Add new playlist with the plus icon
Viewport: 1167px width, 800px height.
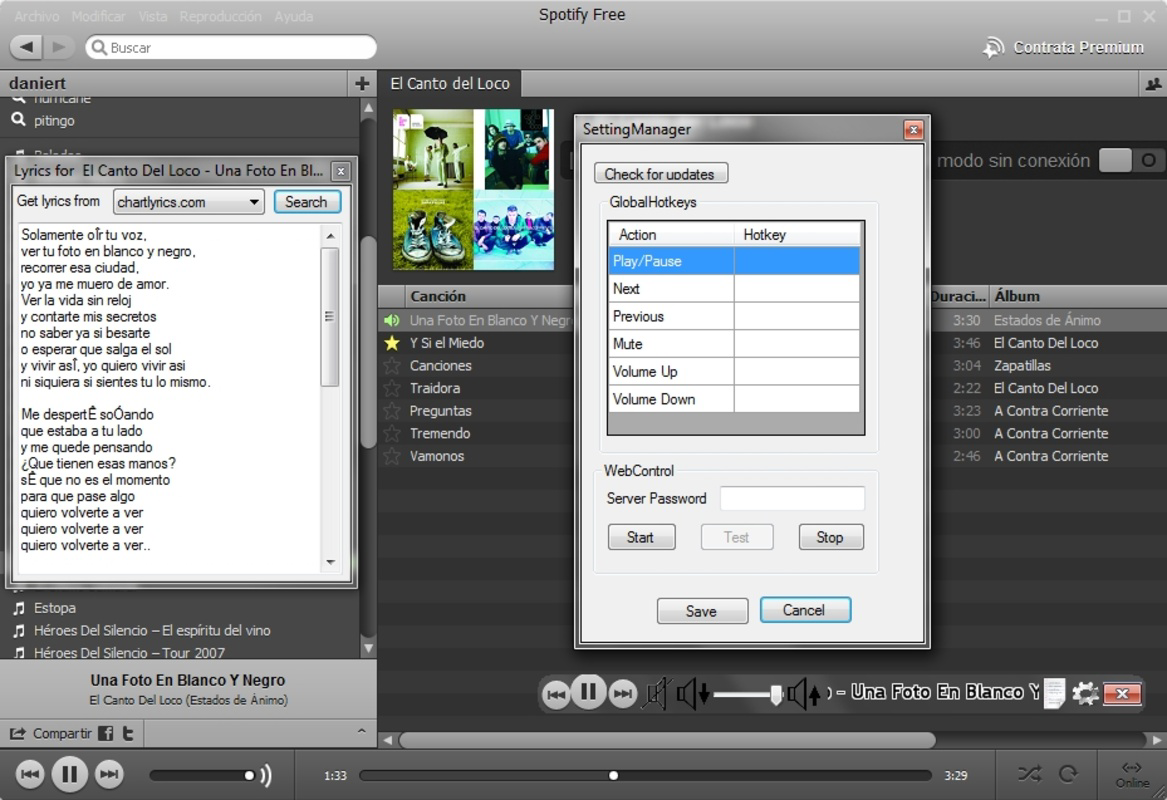point(362,83)
